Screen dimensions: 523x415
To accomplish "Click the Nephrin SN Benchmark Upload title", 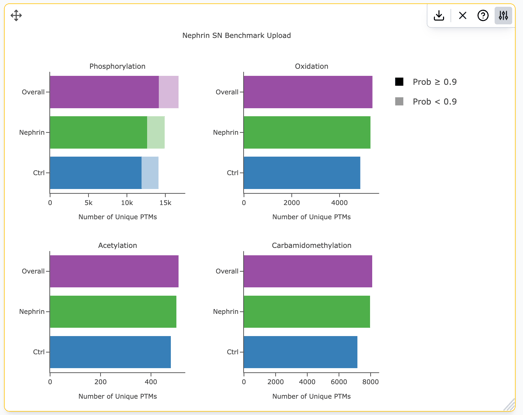I will (236, 35).
